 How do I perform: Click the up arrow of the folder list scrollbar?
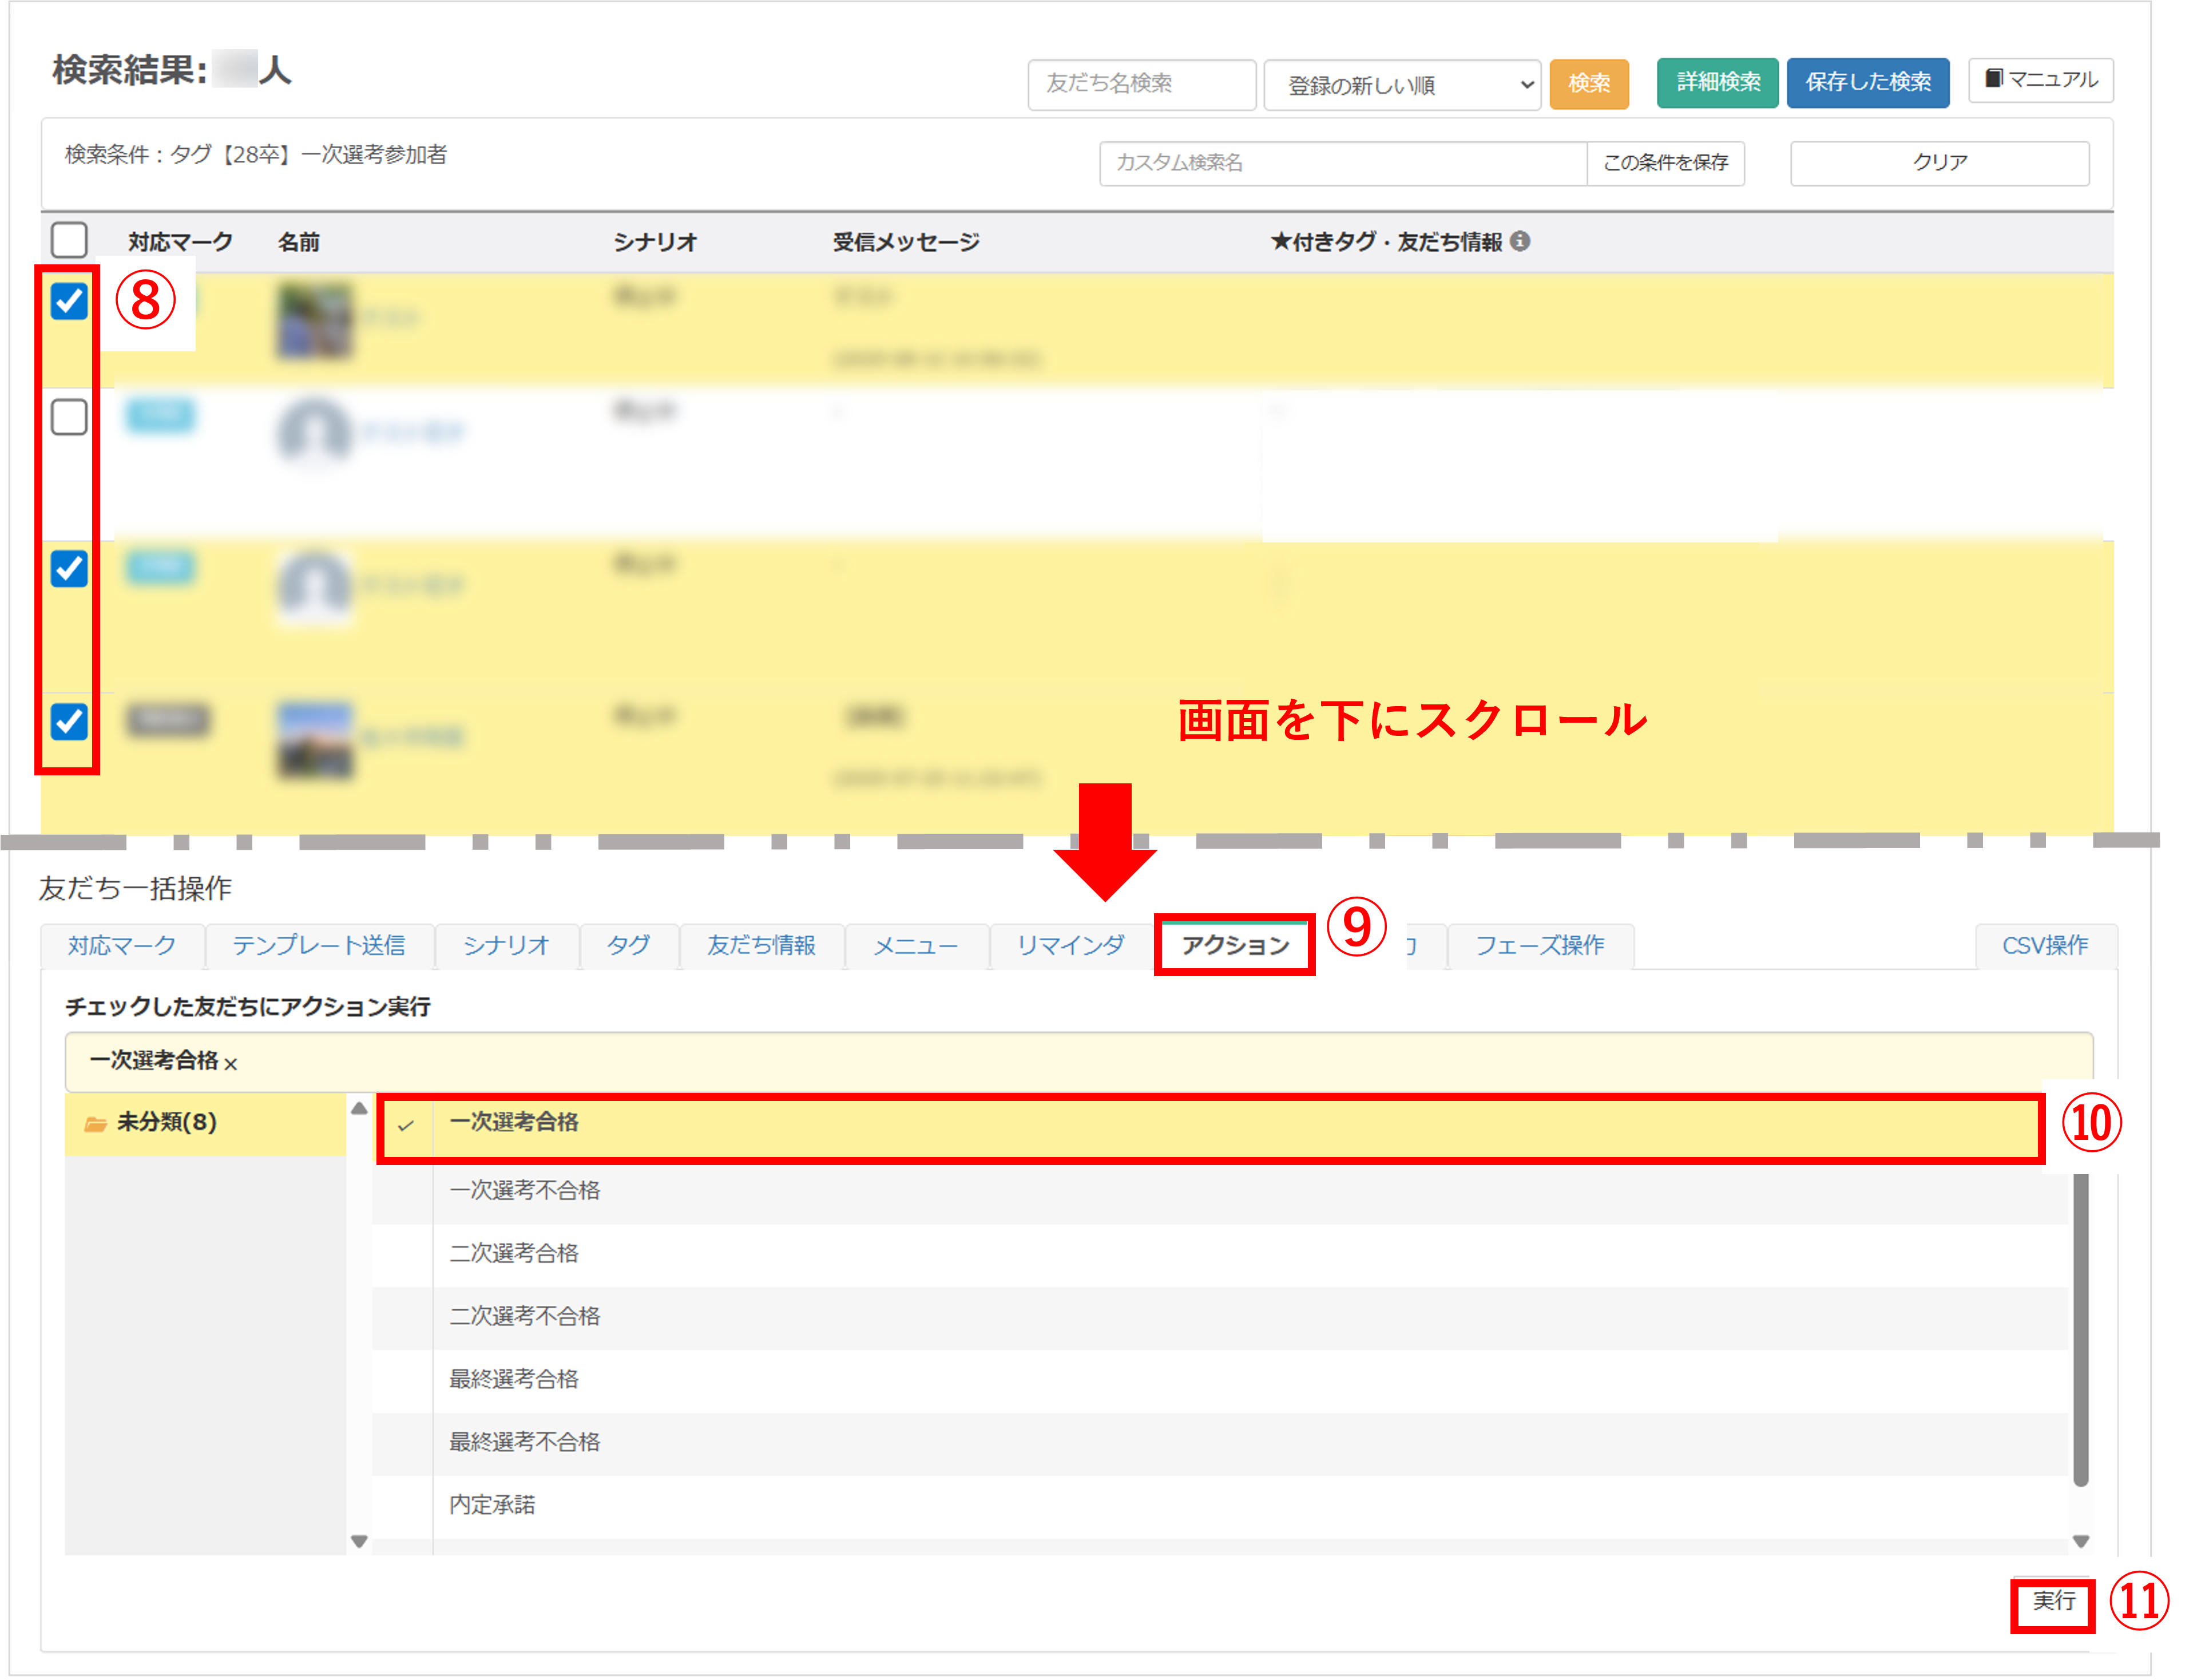[x=359, y=1108]
